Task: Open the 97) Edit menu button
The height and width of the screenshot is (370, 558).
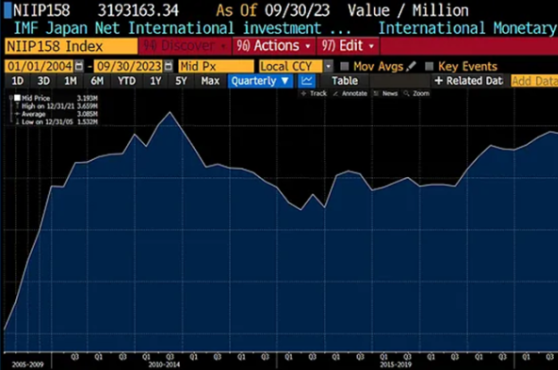Action: (x=348, y=46)
